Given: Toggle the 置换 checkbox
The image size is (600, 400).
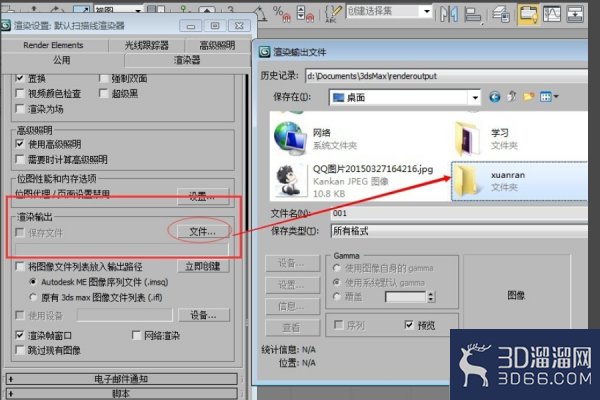Looking at the screenshot, I should tap(20, 78).
